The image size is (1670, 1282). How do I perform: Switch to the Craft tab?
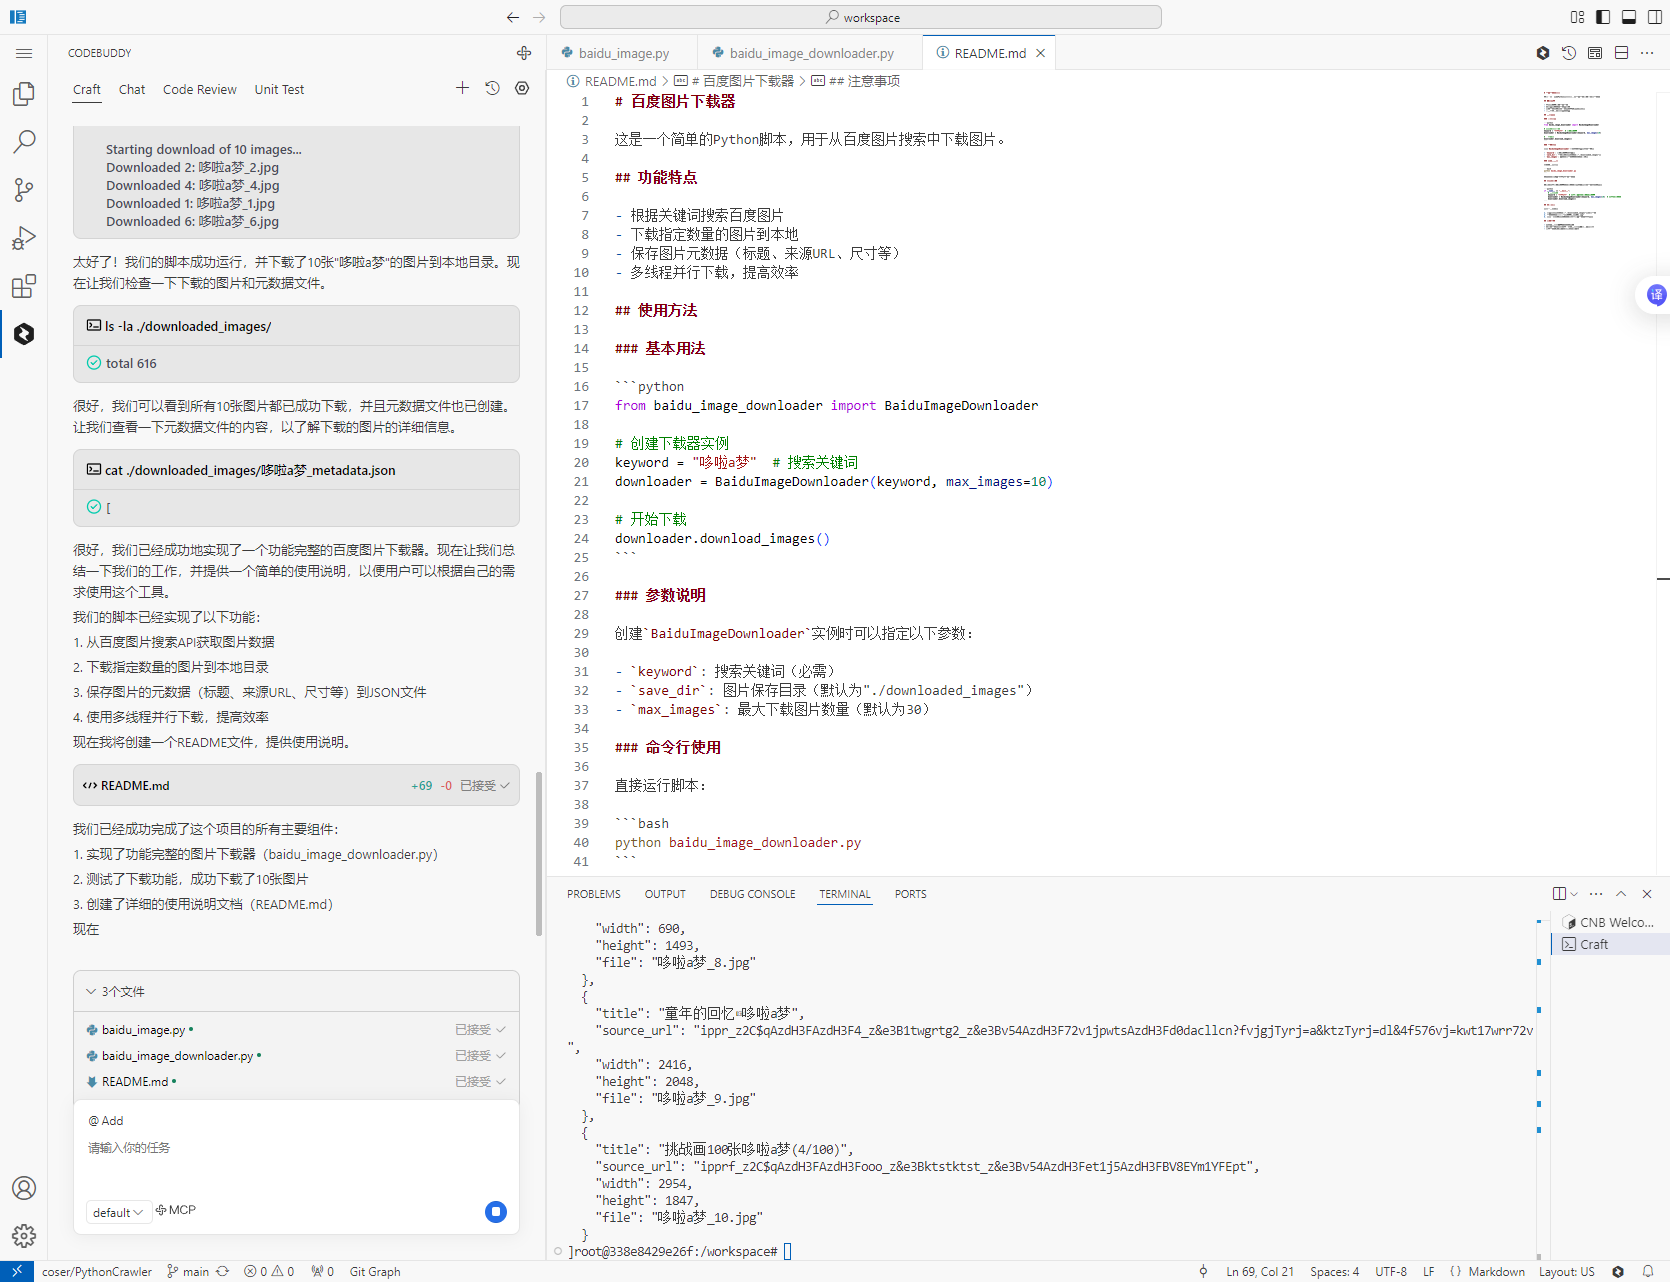click(x=87, y=89)
